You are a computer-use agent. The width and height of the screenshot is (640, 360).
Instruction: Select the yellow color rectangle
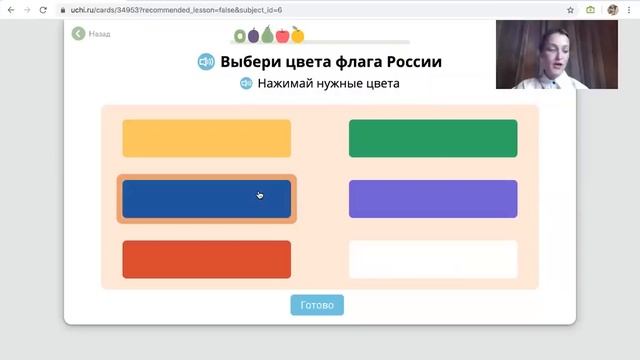click(x=207, y=138)
